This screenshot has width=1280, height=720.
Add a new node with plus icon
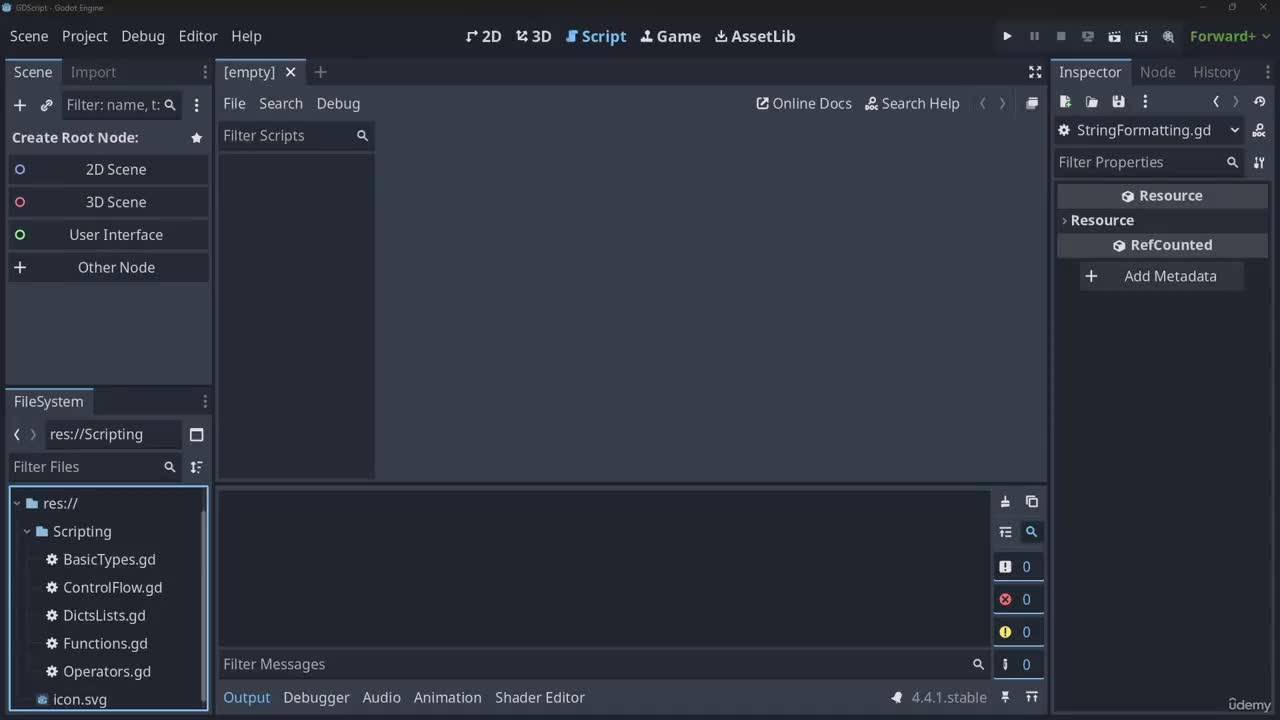point(20,105)
